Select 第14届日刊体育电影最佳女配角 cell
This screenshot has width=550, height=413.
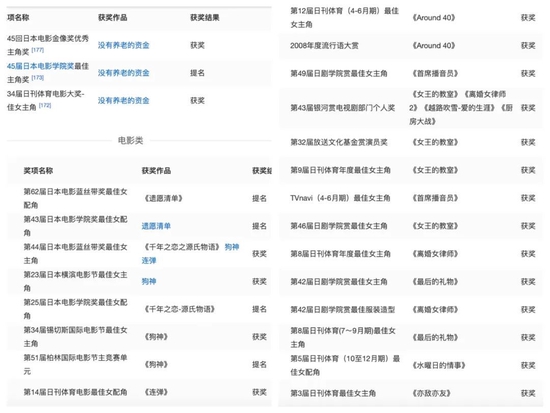pyautogui.click(x=75, y=392)
